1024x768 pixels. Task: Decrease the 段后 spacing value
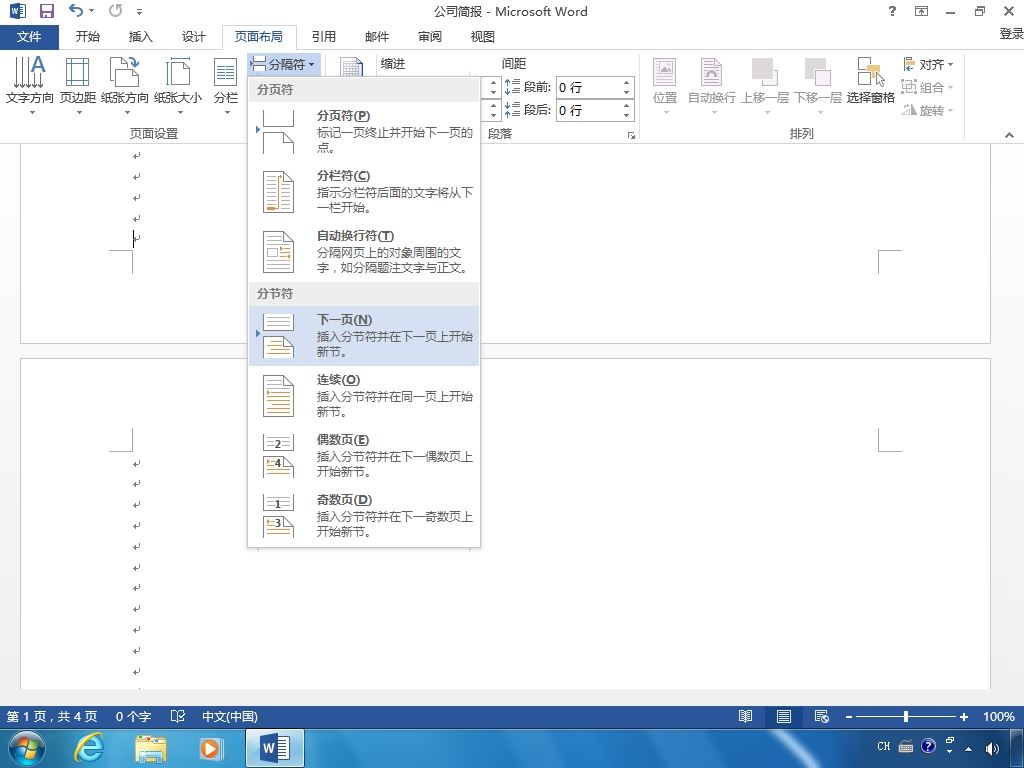pyautogui.click(x=626, y=115)
